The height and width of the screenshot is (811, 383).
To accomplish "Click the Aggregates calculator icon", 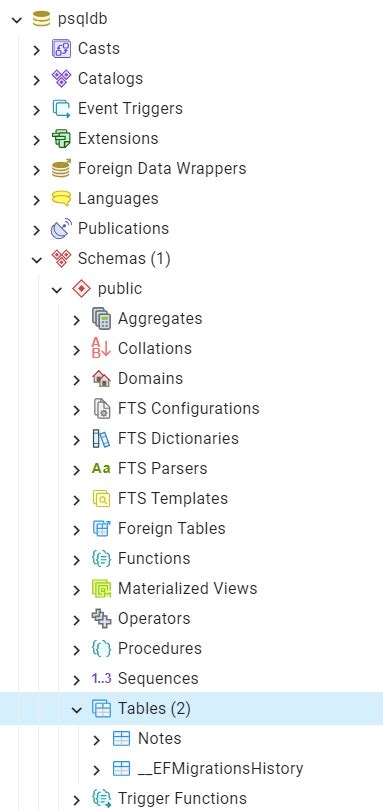I will pyautogui.click(x=101, y=319).
